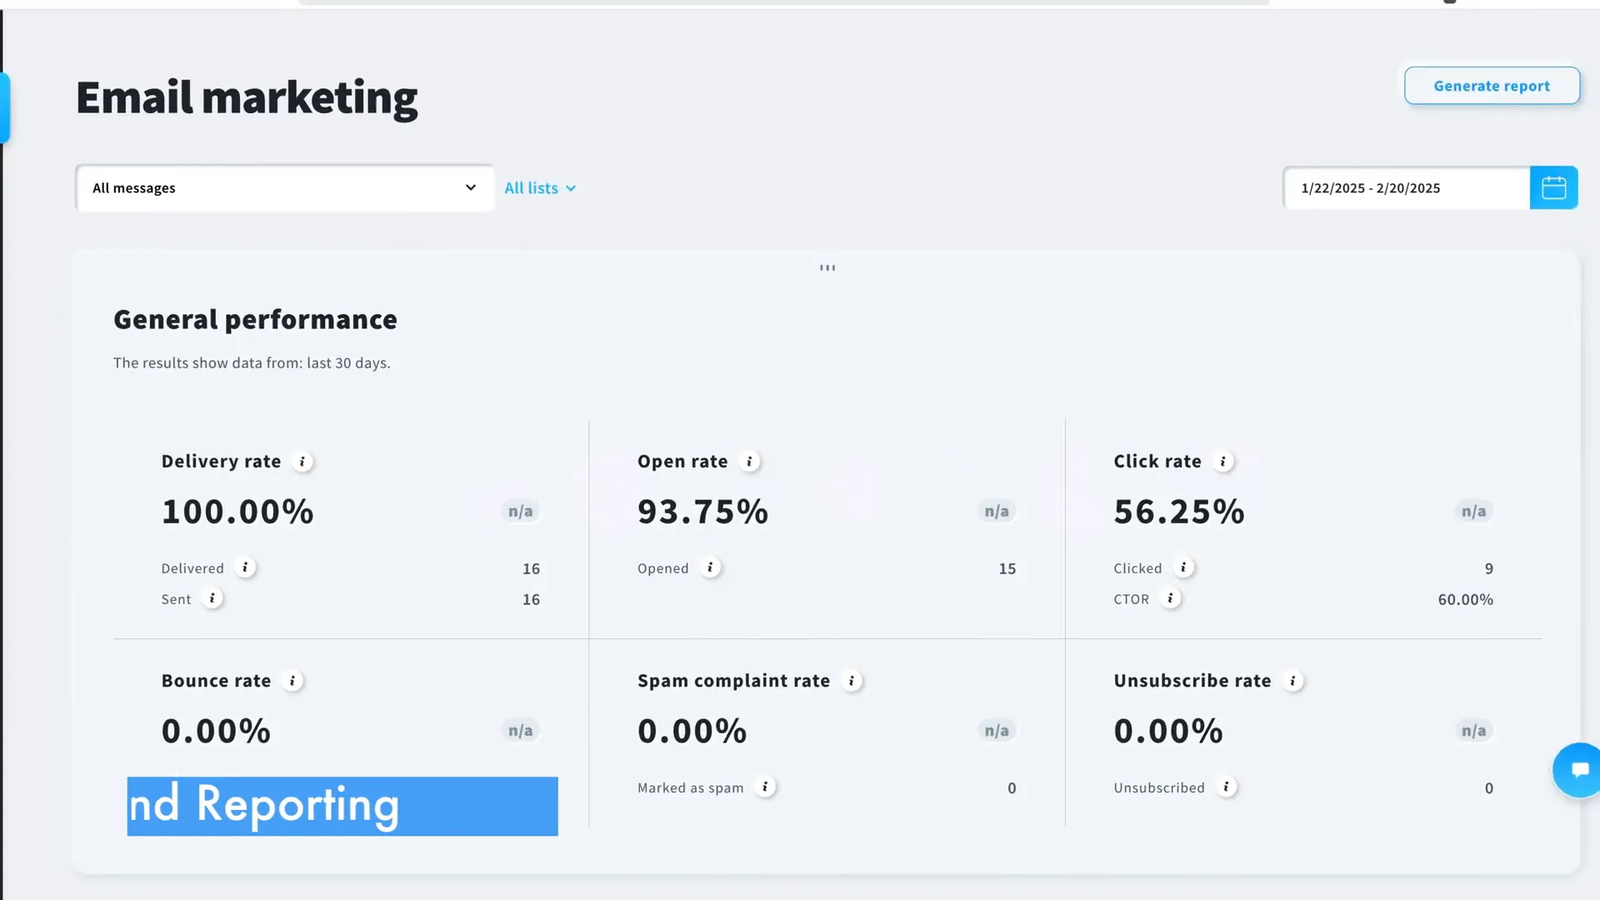Open the All messages dropdown
Viewport: 1600px width, 900px height.
[285, 188]
